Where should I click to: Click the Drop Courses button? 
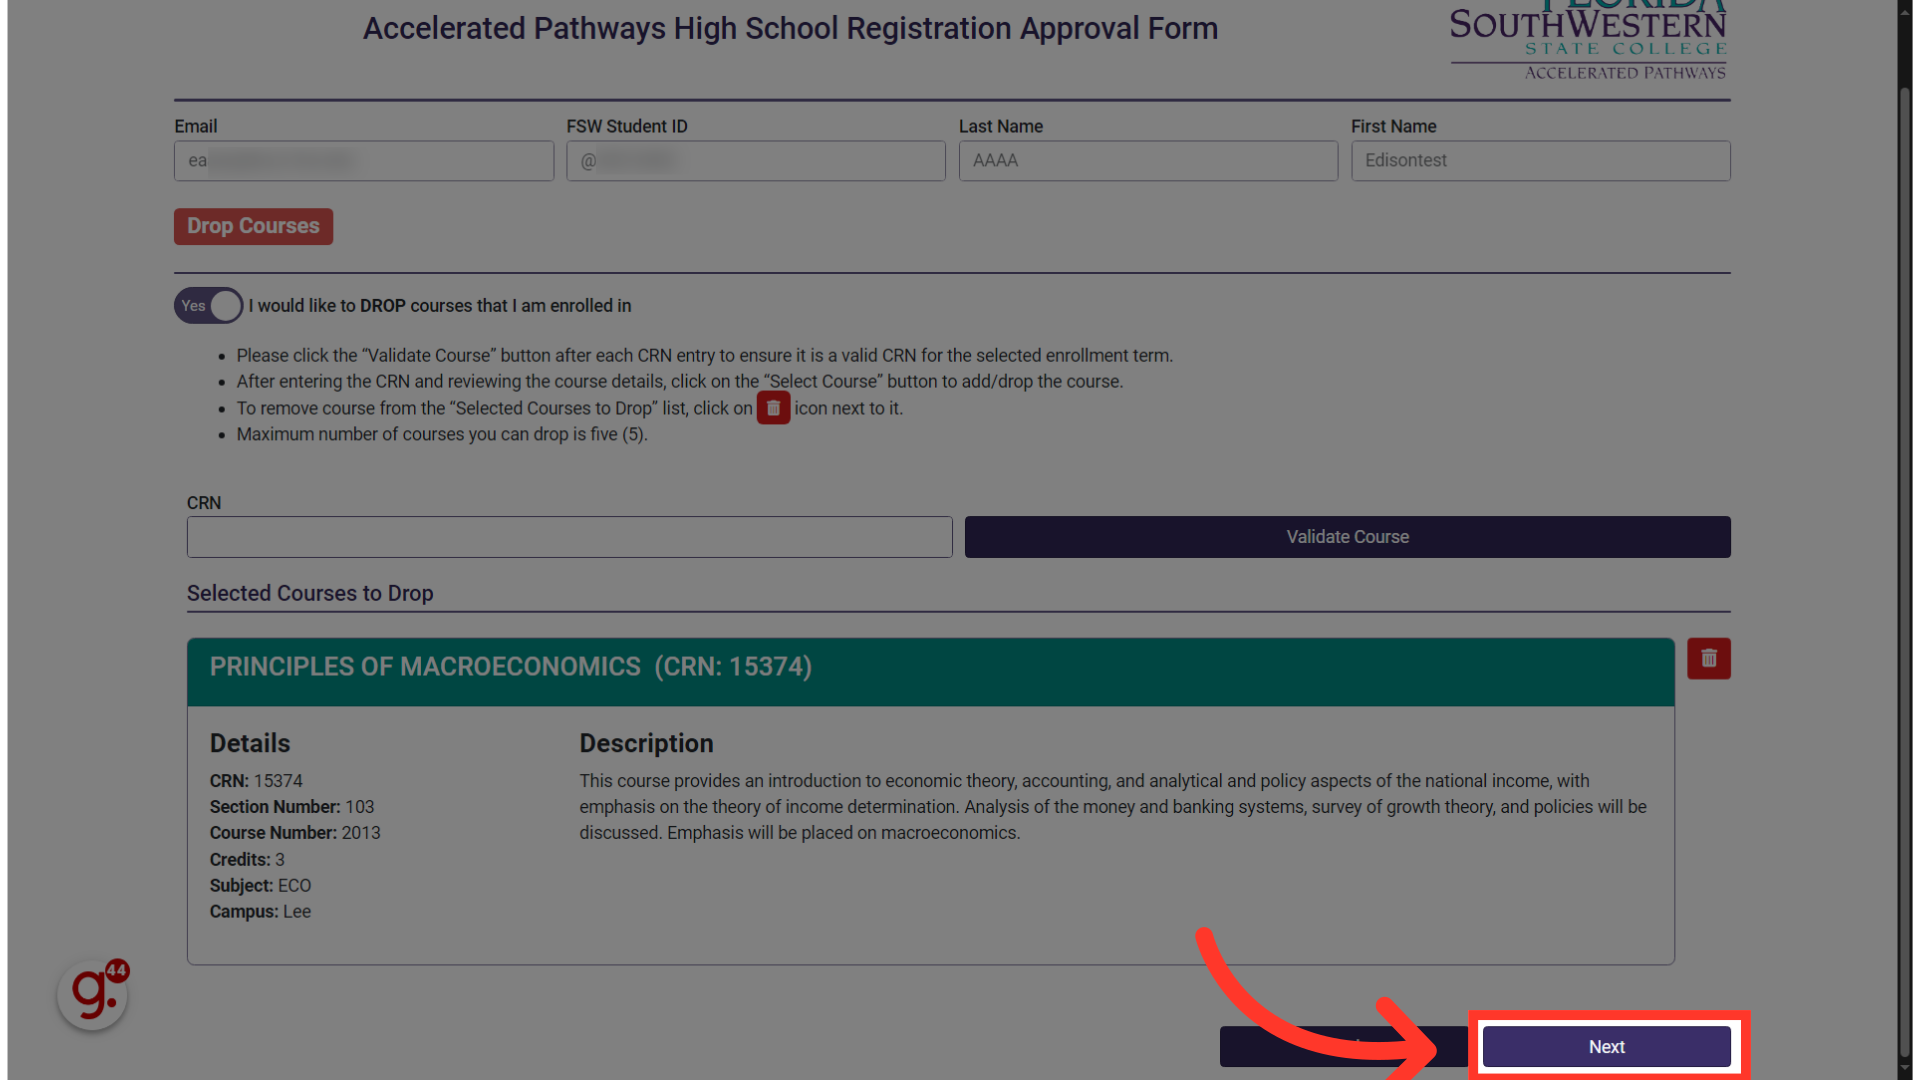point(253,226)
